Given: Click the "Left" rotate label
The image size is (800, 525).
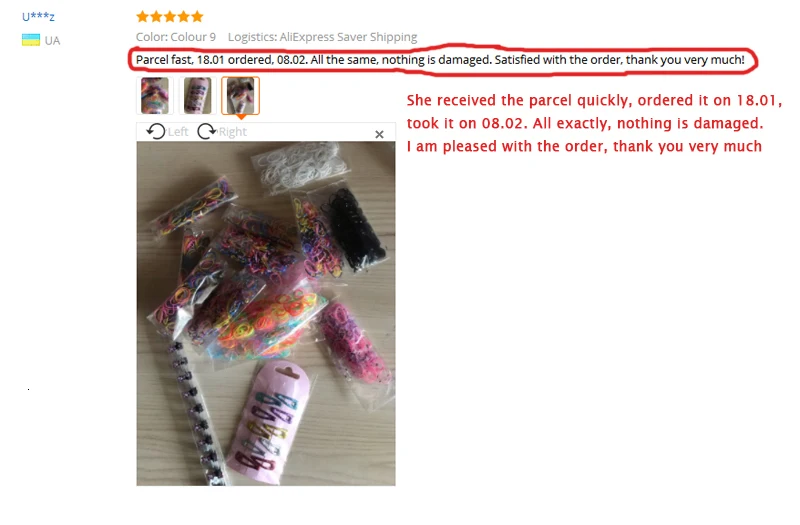Looking at the screenshot, I should tap(178, 132).
